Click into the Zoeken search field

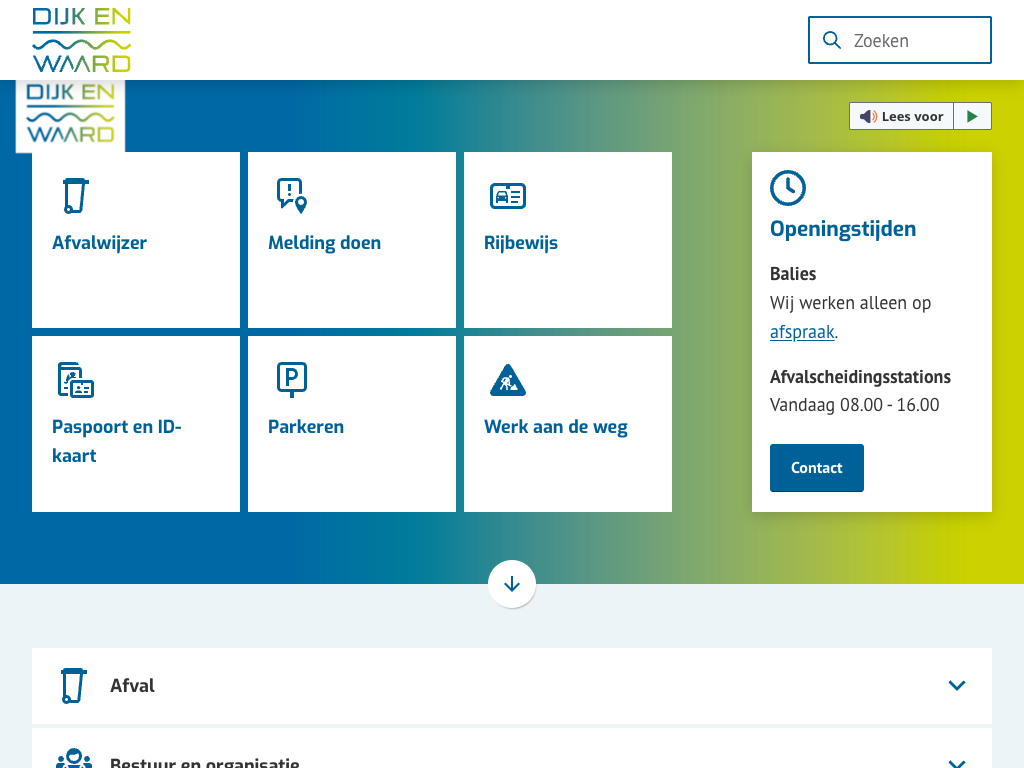tap(915, 40)
